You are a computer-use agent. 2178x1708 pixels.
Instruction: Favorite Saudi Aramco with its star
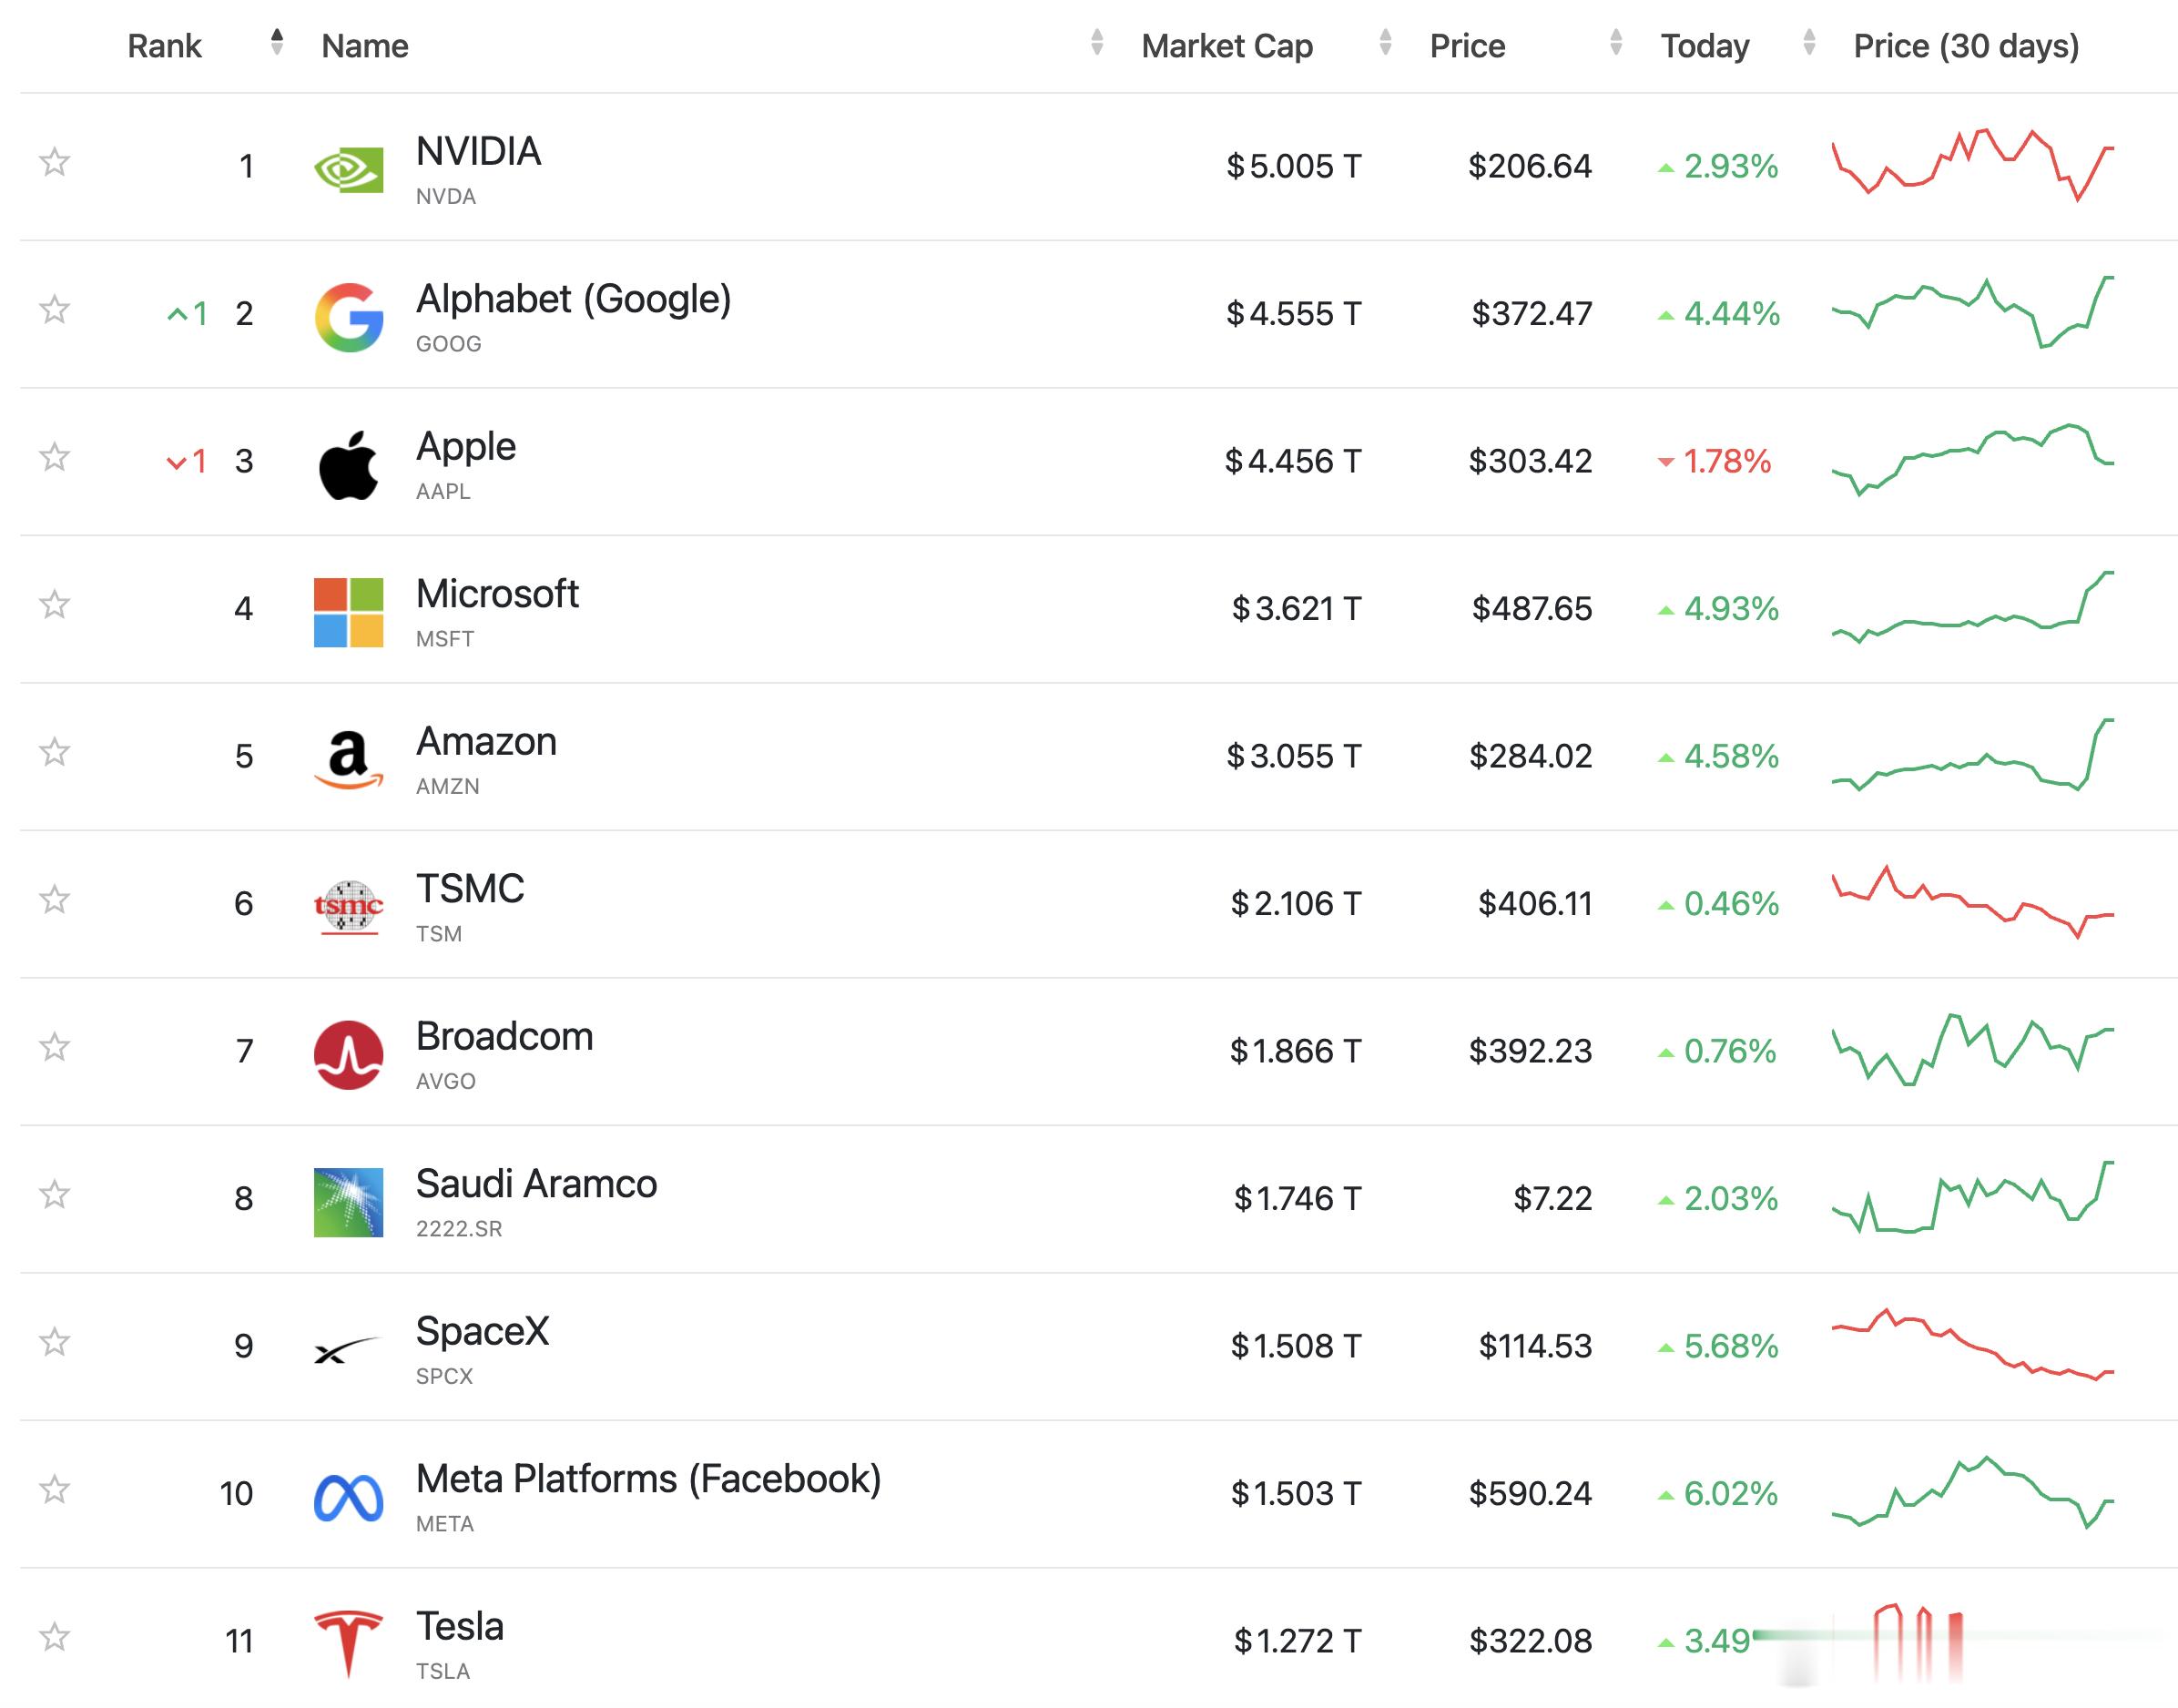click(x=54, y=1194)
